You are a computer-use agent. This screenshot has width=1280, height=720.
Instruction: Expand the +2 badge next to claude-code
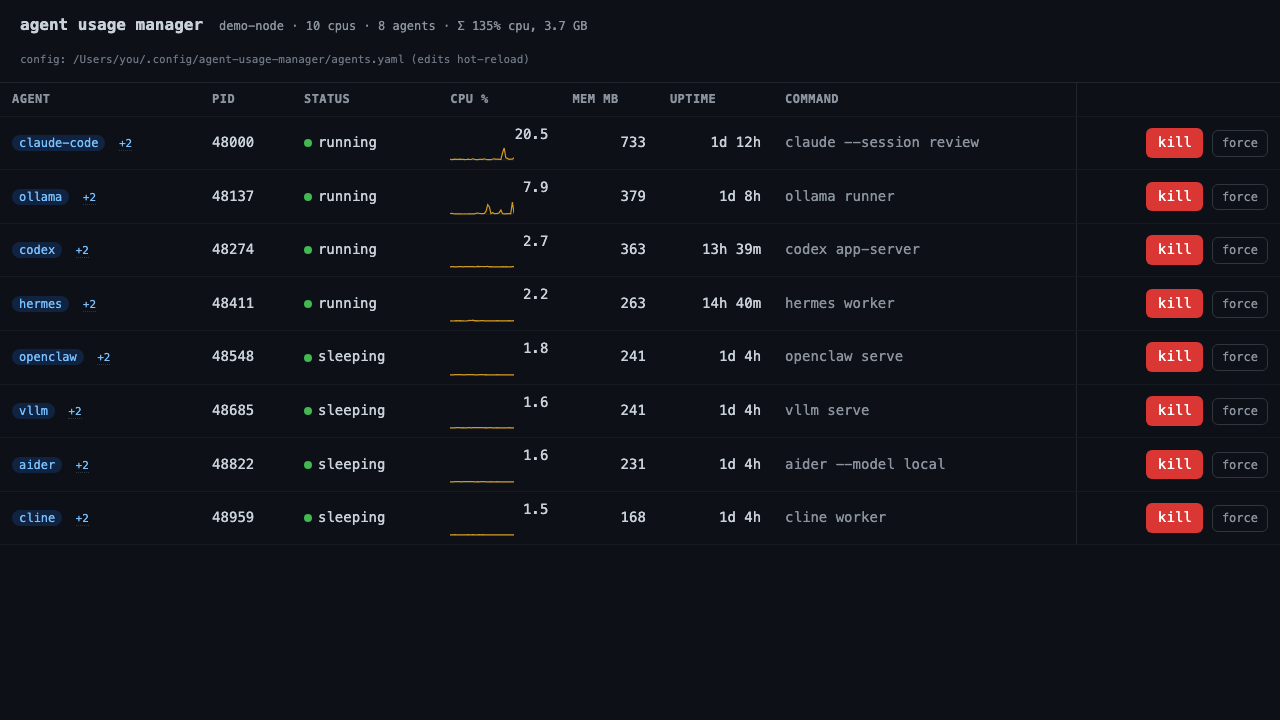click(x=125, y=143)
